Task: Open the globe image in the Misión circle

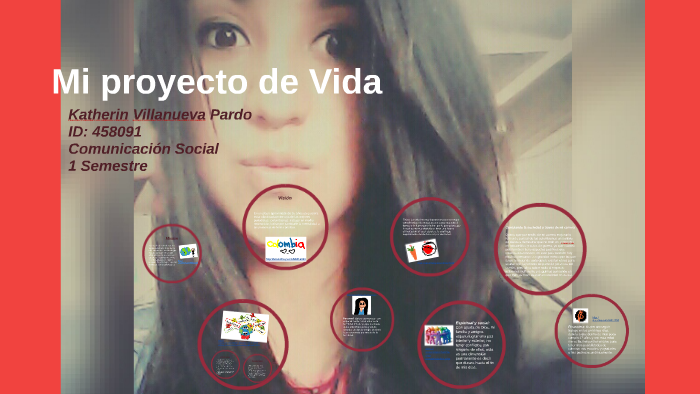Action: pos(188,252)
